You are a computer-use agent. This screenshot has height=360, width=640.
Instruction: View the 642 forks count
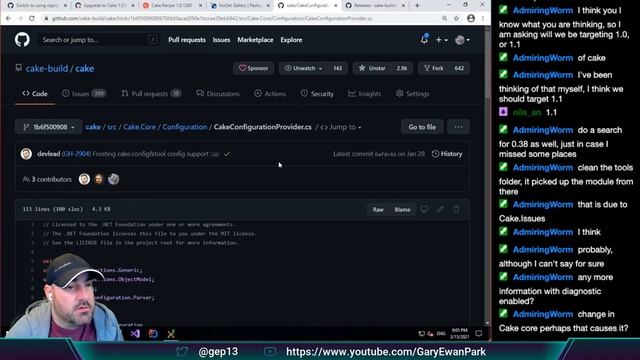(x=459, y=68)
